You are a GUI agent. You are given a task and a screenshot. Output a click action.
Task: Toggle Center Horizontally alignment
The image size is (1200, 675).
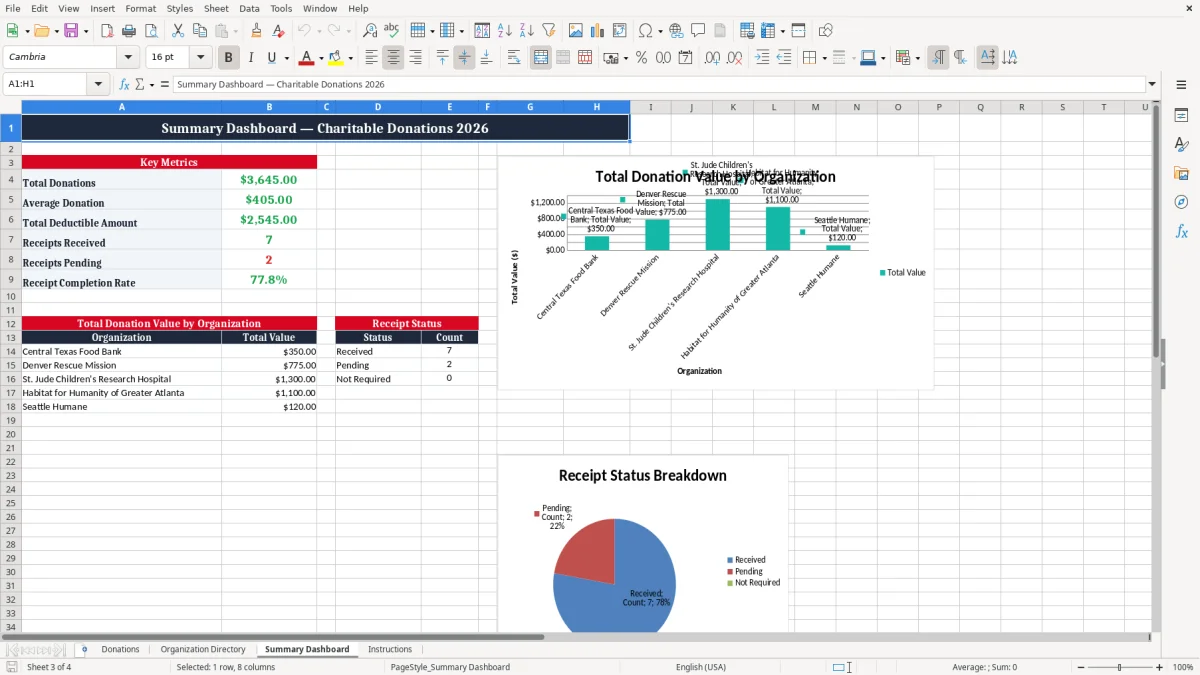click(393, 58)
